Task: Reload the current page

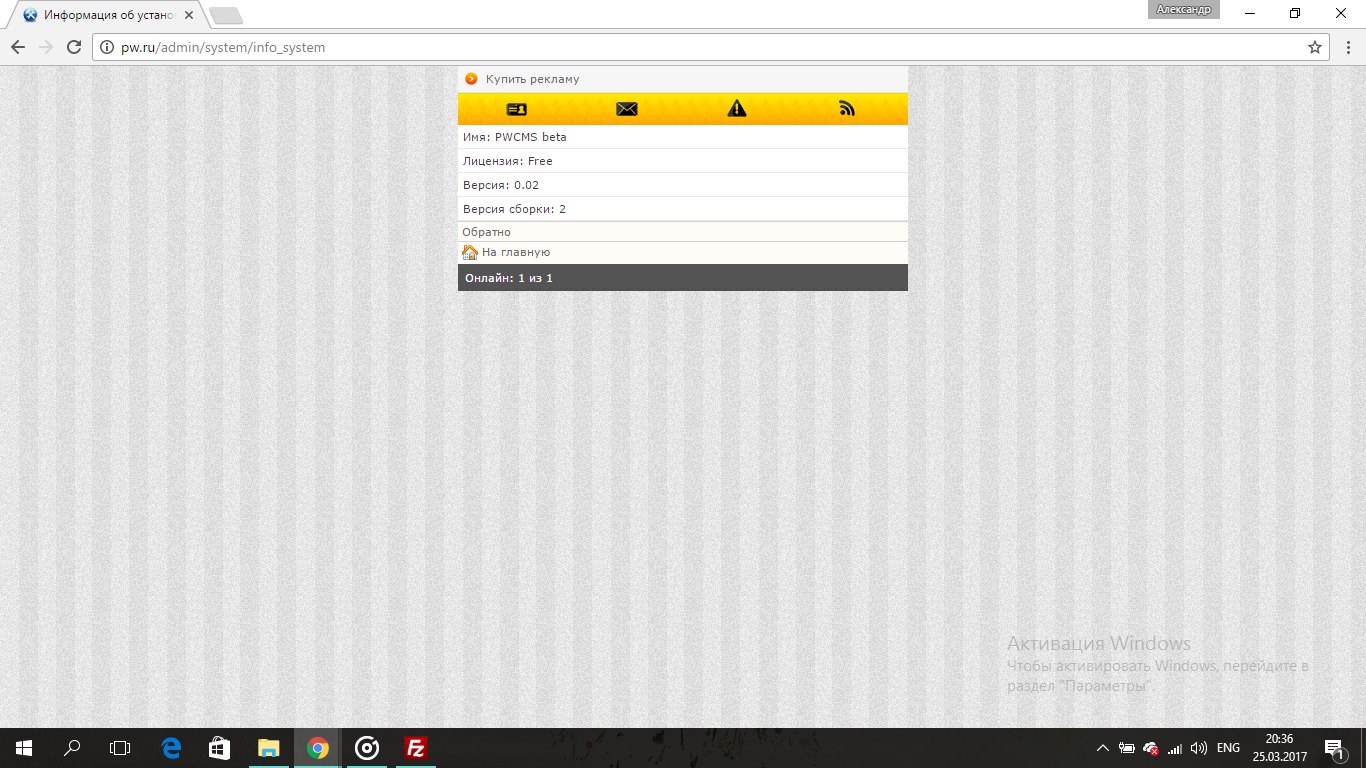Action: pyautogui.click(x=73, y=47)
